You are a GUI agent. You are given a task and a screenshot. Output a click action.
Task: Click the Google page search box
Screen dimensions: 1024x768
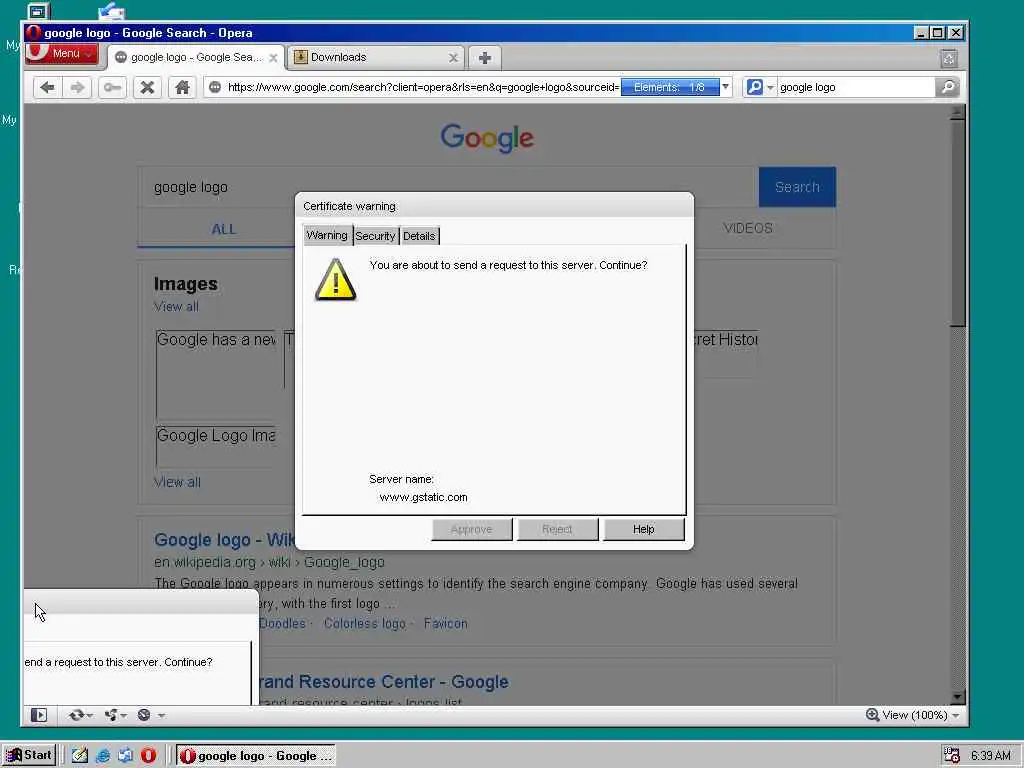[448, 187]
